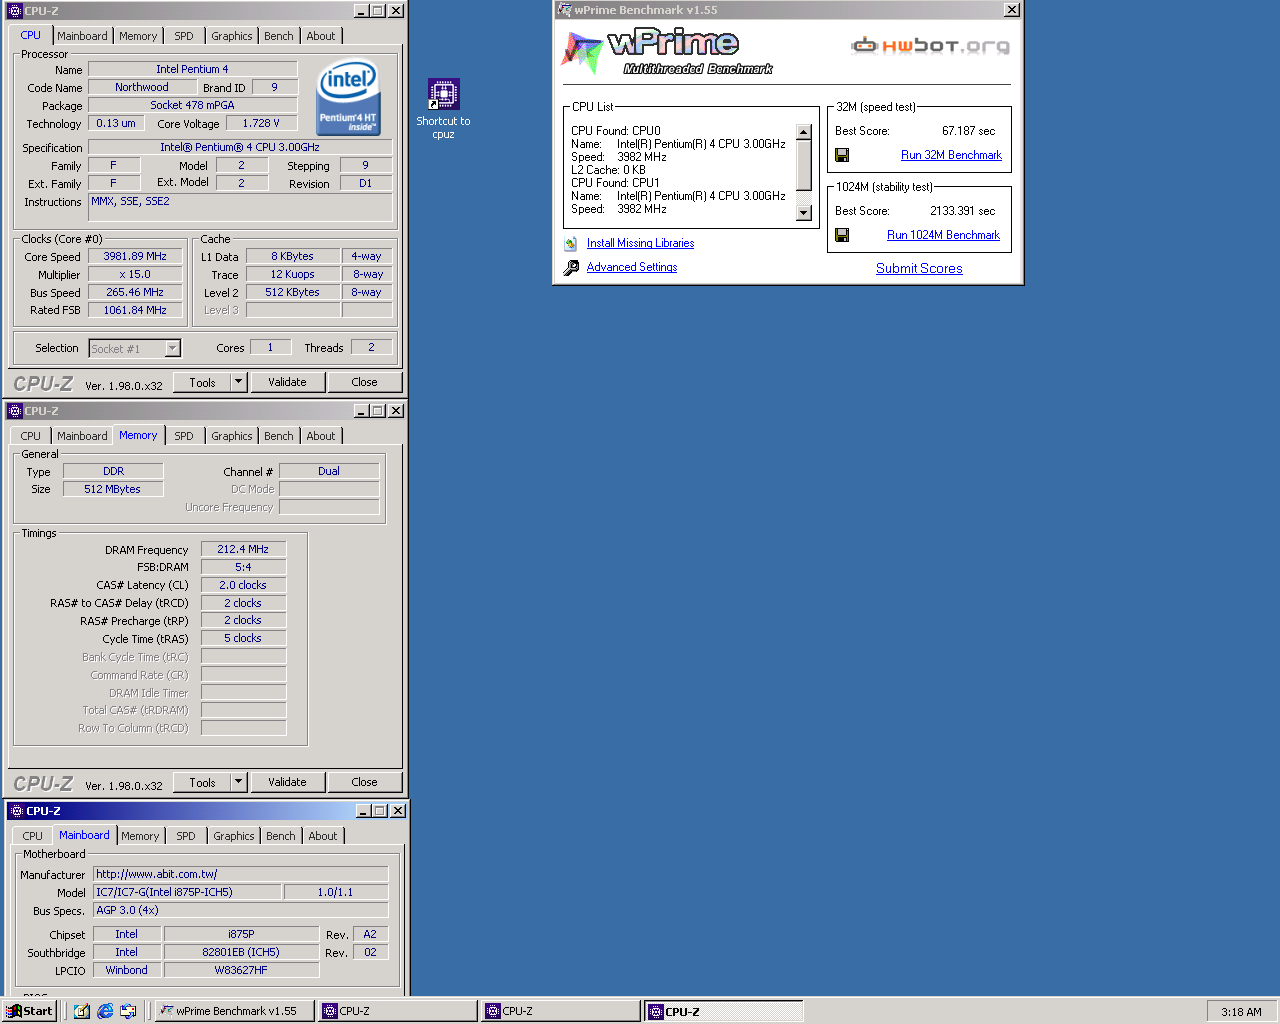Viewport: 1280px width, 1024px height.
Task: Expand Tools dropdown arrow in top CPU-Z window
Action: [238, 382]
